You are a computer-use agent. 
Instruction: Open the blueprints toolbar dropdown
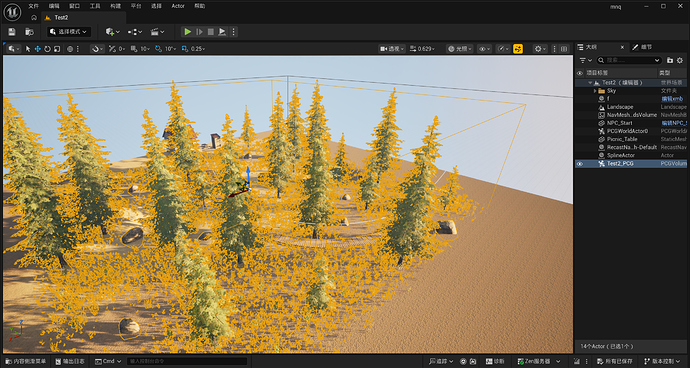pos(135,32)
